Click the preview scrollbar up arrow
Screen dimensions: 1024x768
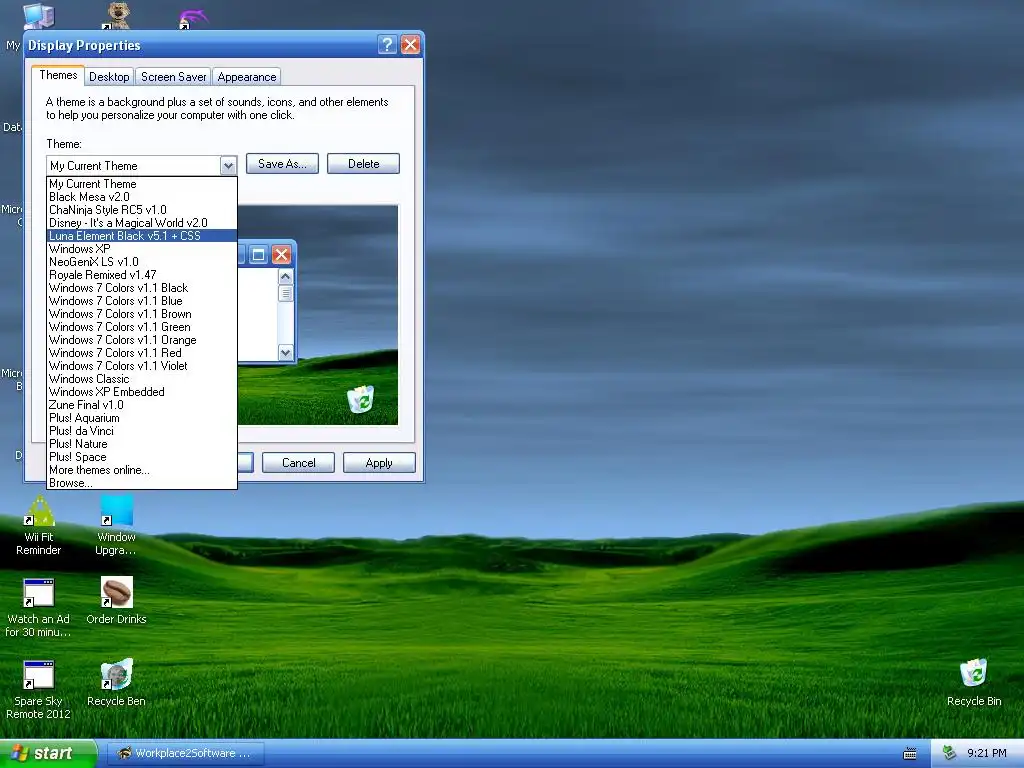[x=285, y=276]
